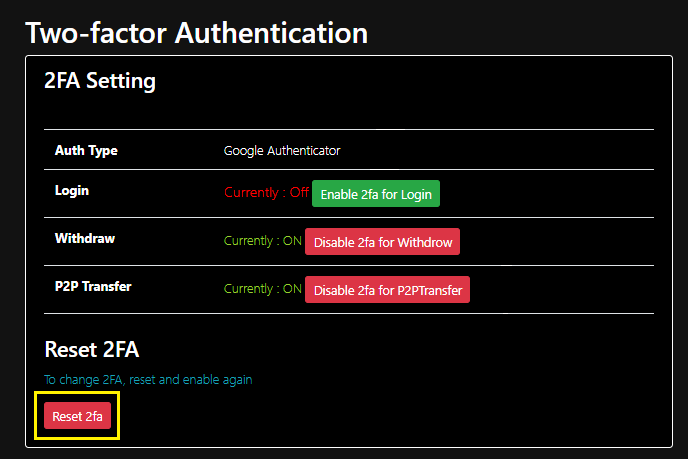Click empty area right of Google Authenticator

pyautogui.click(x=500, y=151)
